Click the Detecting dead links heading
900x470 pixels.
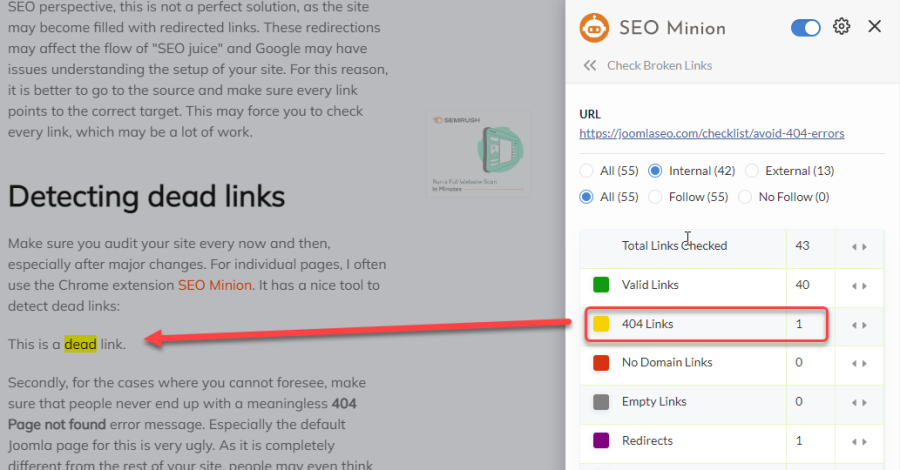(146, 196)
